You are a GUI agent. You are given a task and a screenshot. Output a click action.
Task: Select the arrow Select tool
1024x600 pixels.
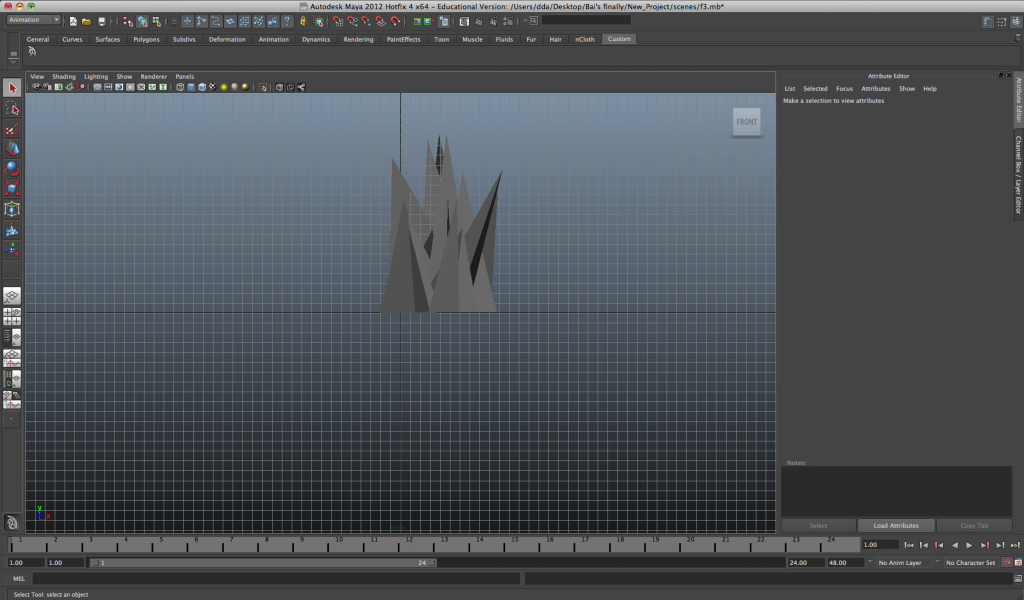click(x=12, y=89)
